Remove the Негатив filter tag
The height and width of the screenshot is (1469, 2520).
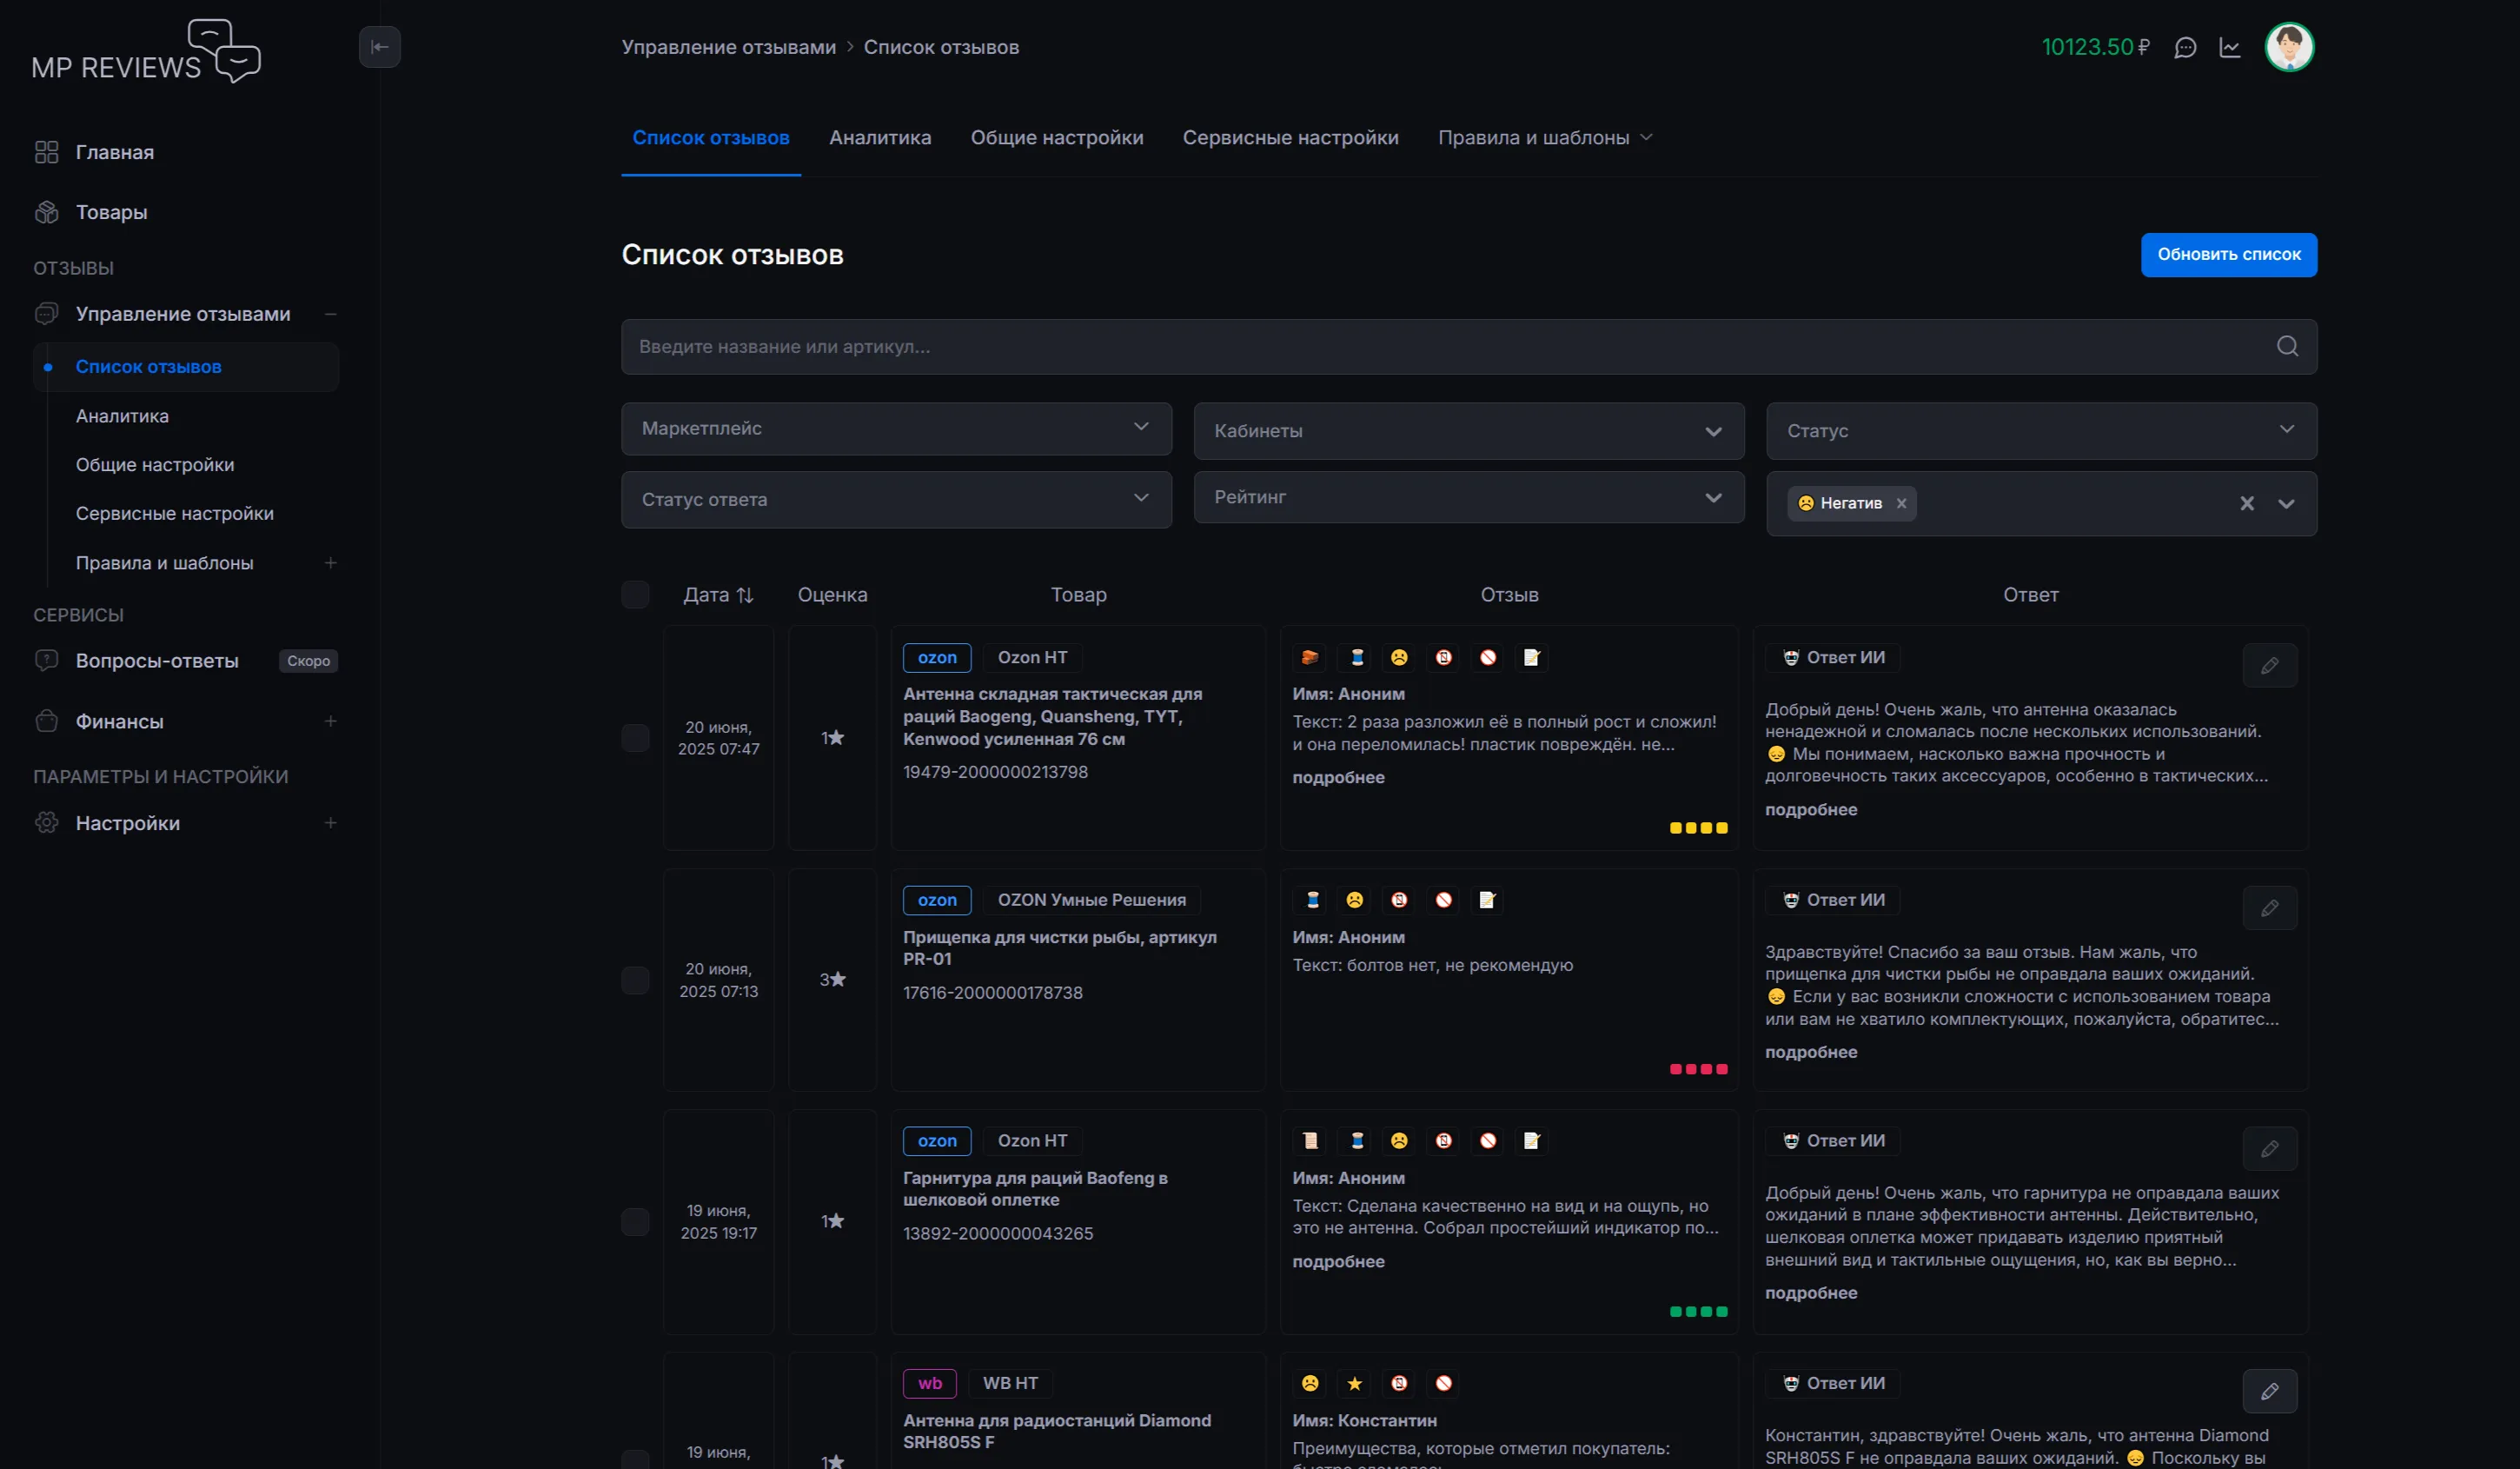pos(1902,503)
